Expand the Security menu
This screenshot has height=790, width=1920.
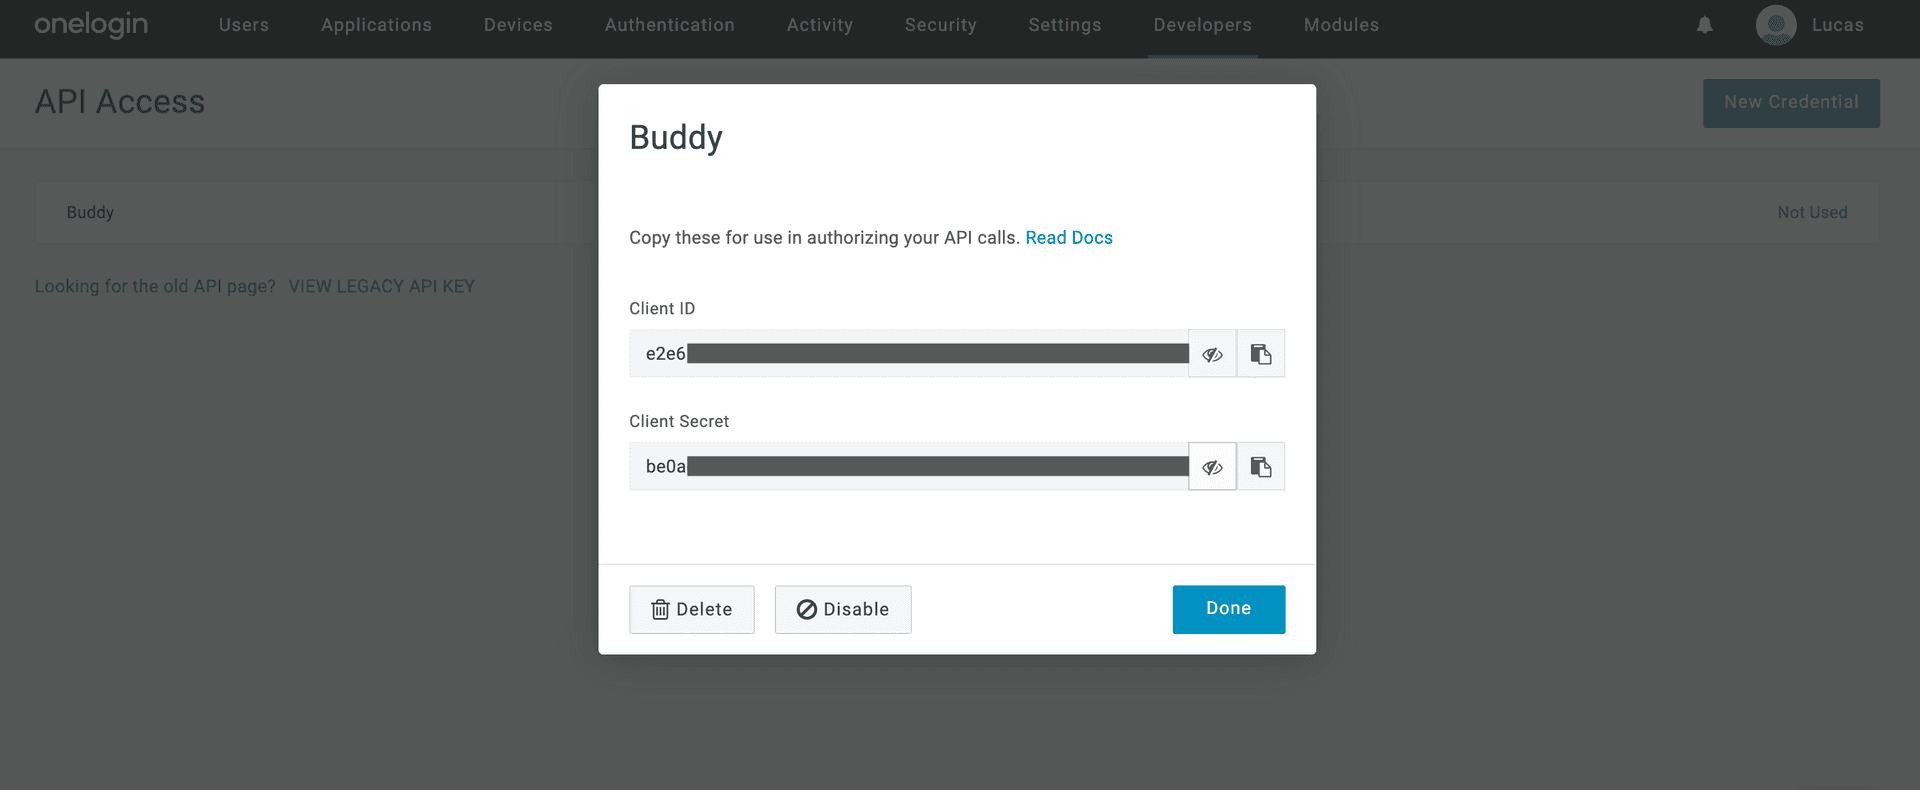click(940, 25)
